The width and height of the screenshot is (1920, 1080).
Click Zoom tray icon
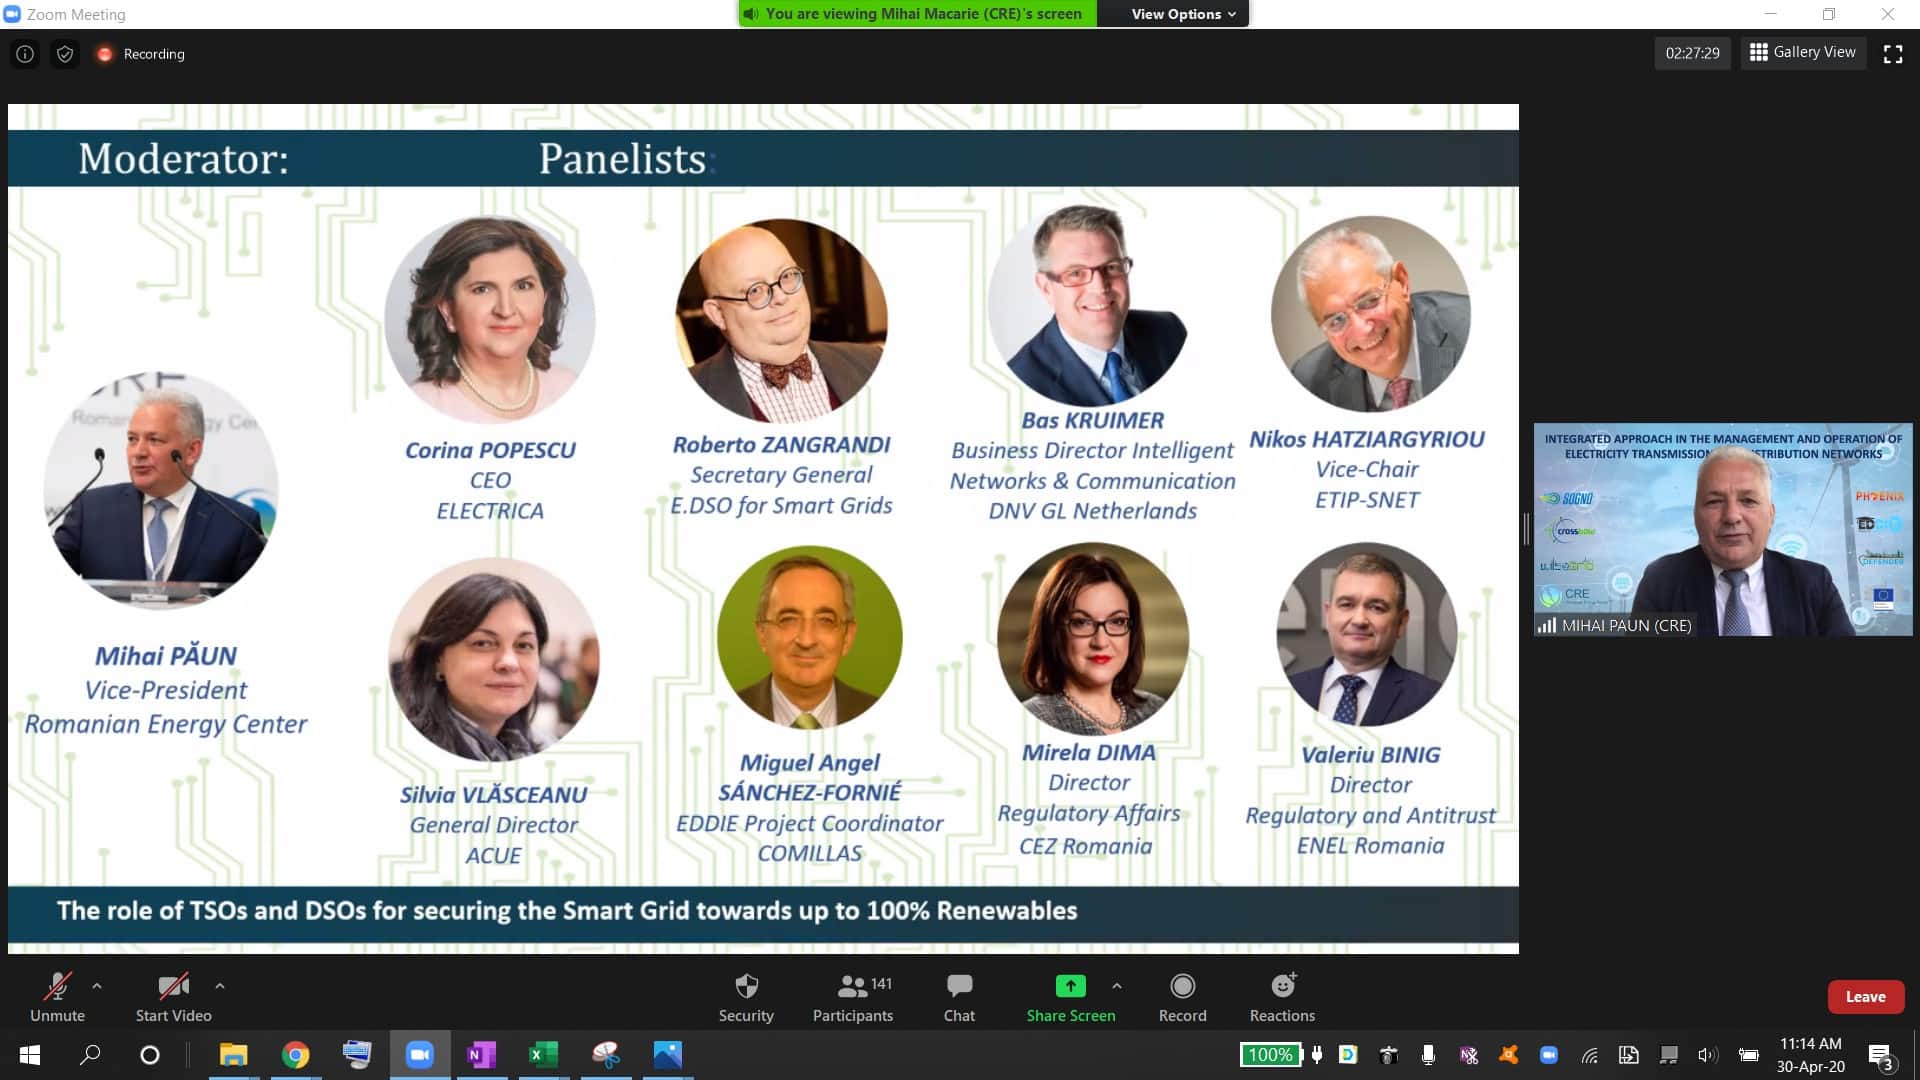click(1549, 1055)
